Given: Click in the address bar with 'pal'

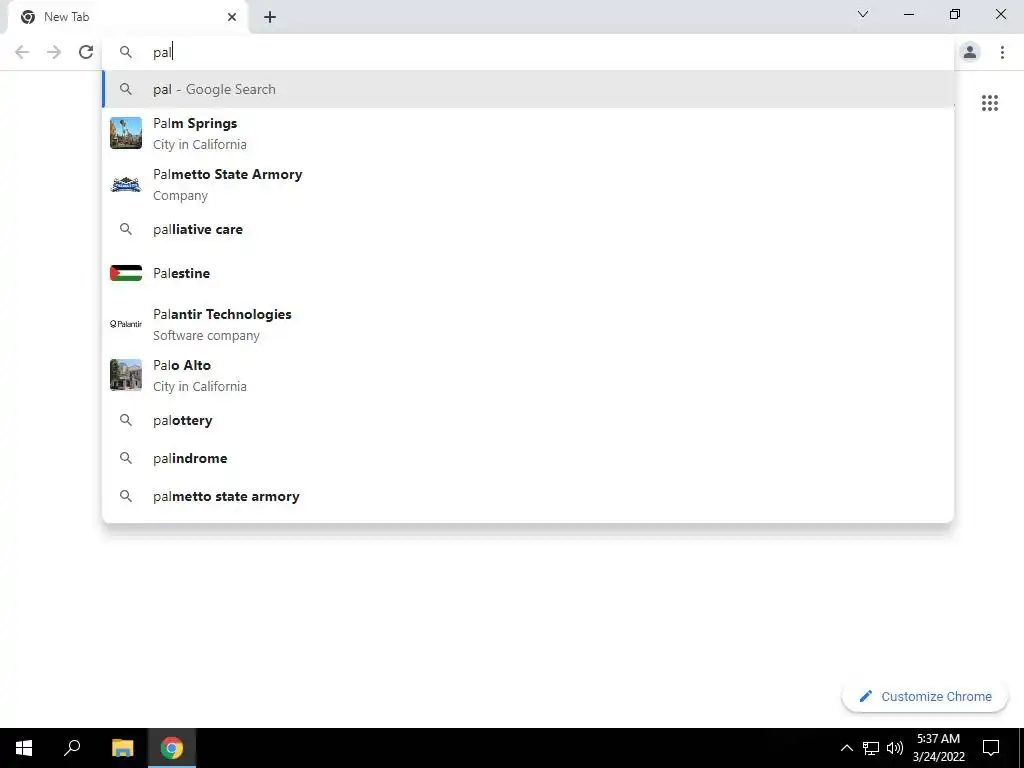Looking at the screenshot, I should pyautogui.click(x=528, y=52).
